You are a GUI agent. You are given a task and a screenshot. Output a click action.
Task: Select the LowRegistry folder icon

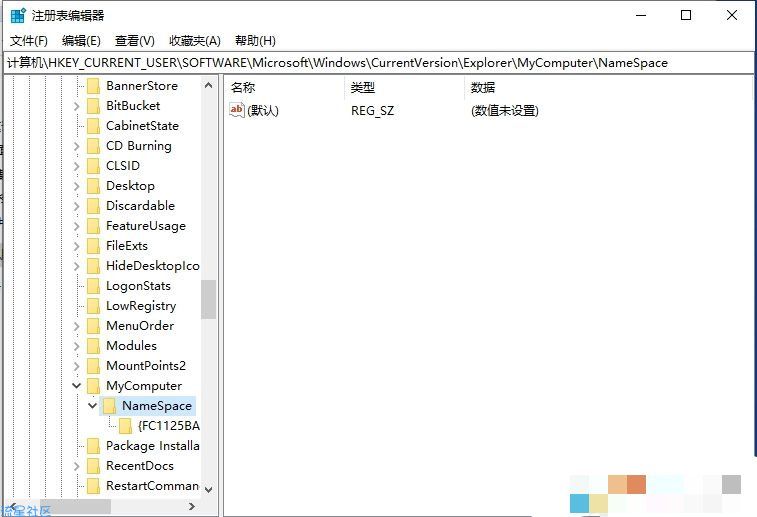pyautogui.click(x=93, y=306)
